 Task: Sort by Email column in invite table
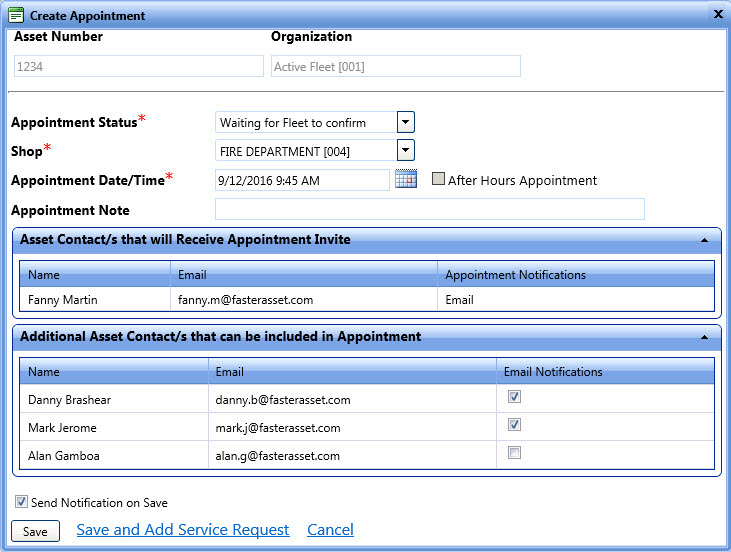click(x=304, y=274)
